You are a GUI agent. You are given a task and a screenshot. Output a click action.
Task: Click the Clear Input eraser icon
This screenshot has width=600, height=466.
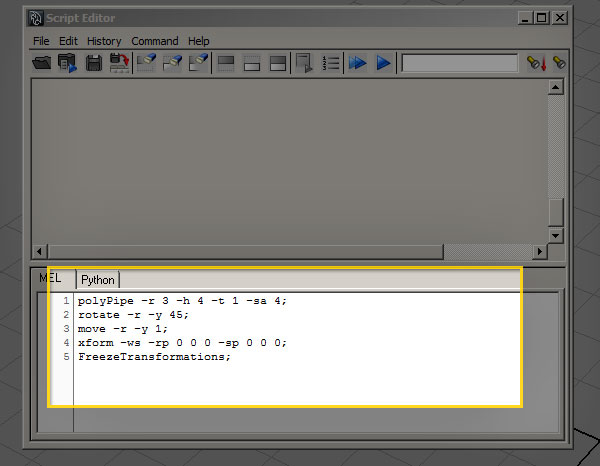click(x=172, y=63)
